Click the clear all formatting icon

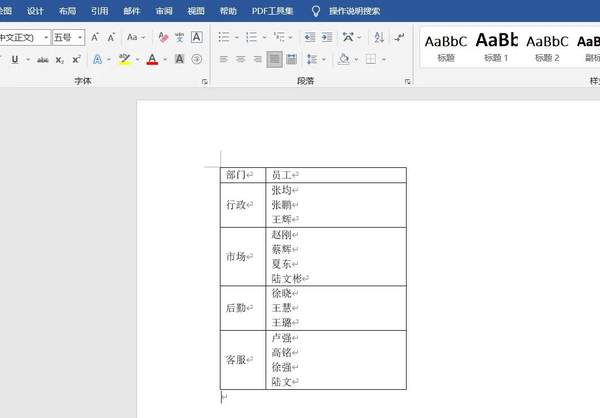point(162,37)
